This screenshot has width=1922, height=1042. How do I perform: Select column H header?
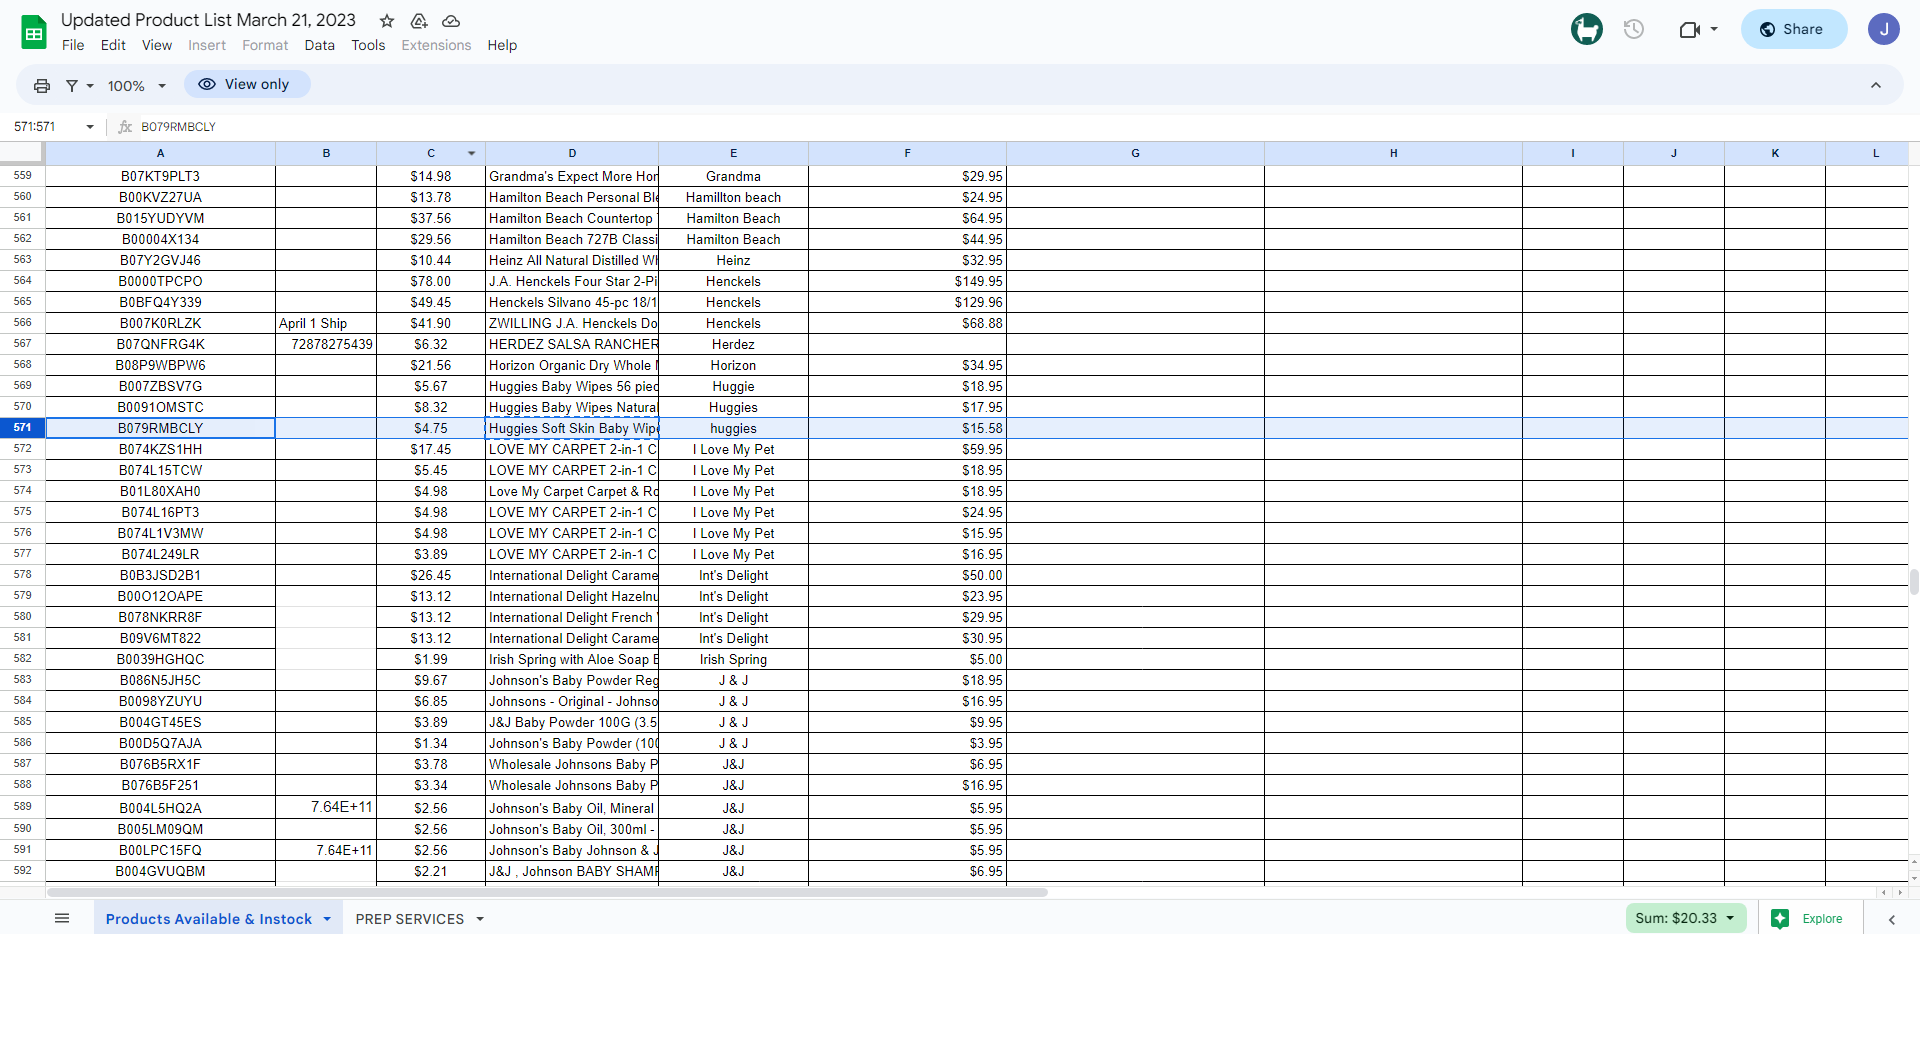tap(1393, 153)
